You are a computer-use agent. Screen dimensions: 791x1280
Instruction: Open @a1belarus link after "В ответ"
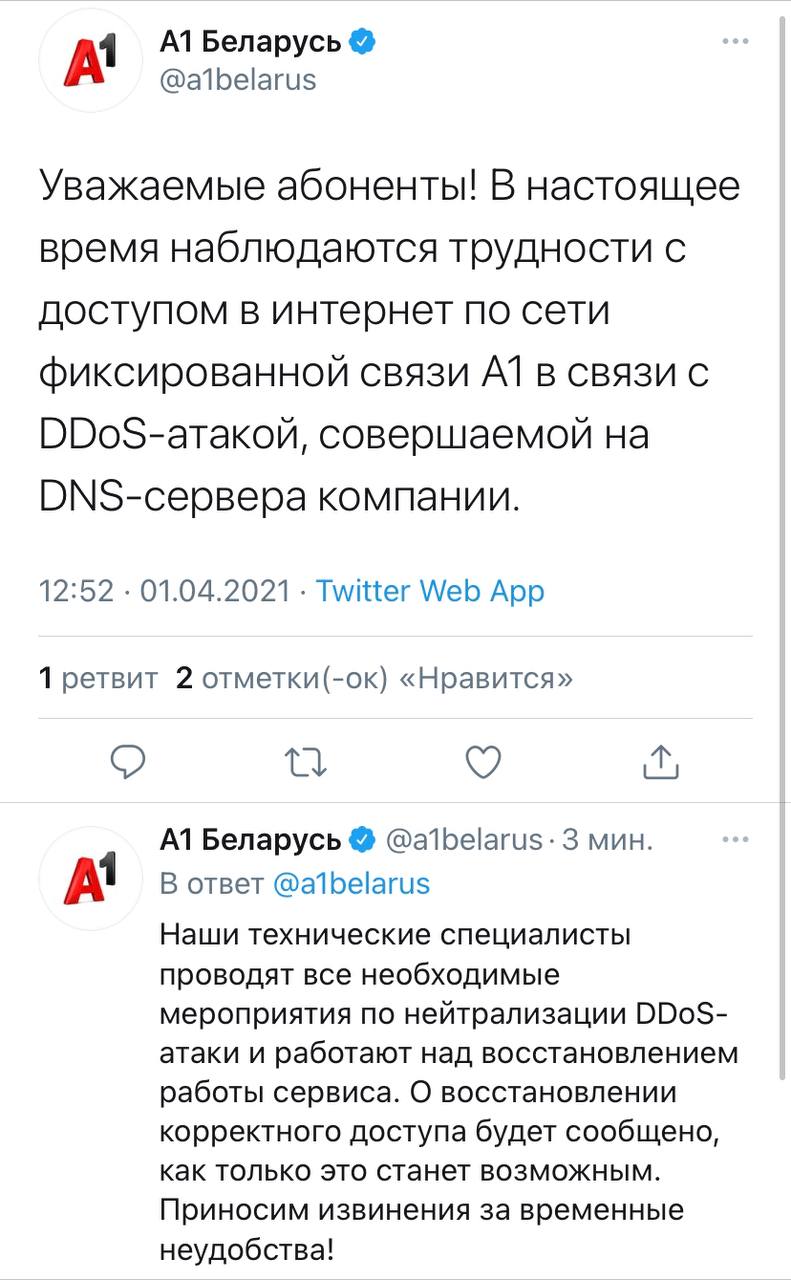[351, 884]
